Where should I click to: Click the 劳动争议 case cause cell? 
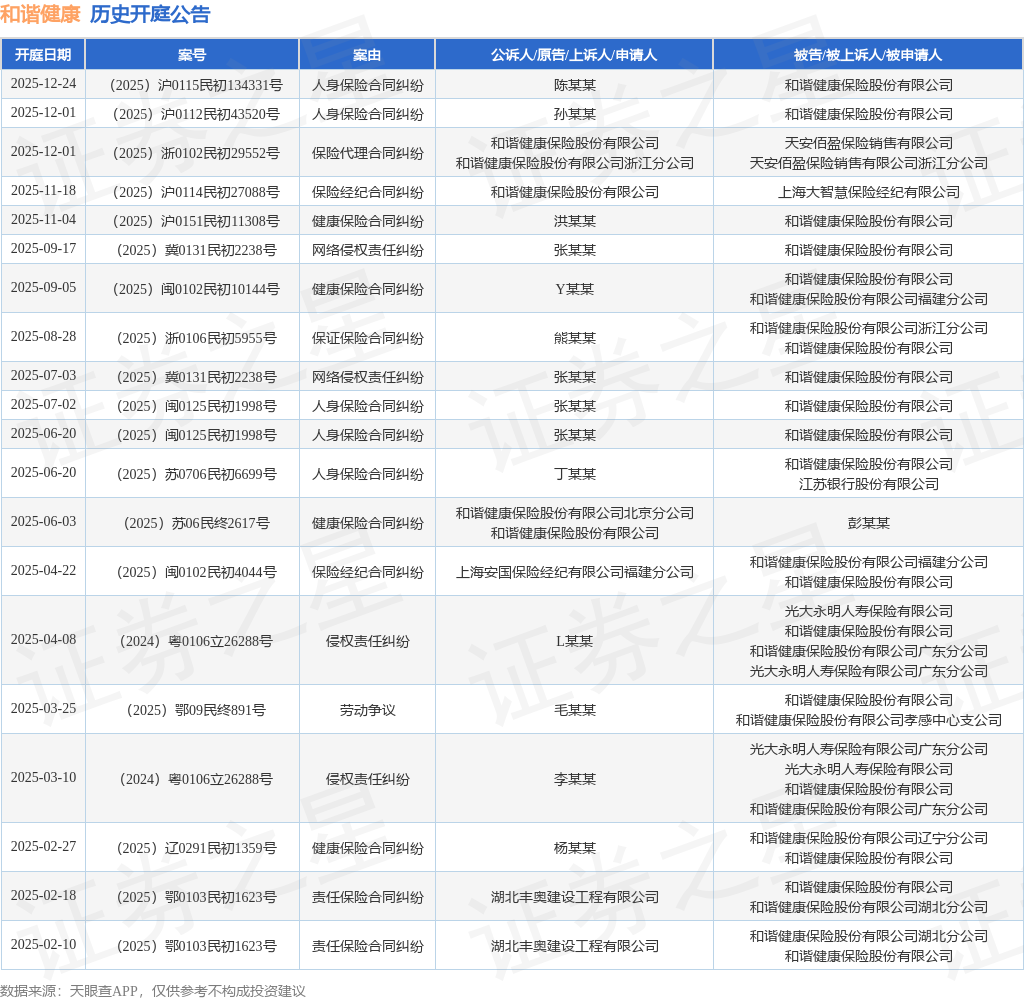[x=368, y=711]
